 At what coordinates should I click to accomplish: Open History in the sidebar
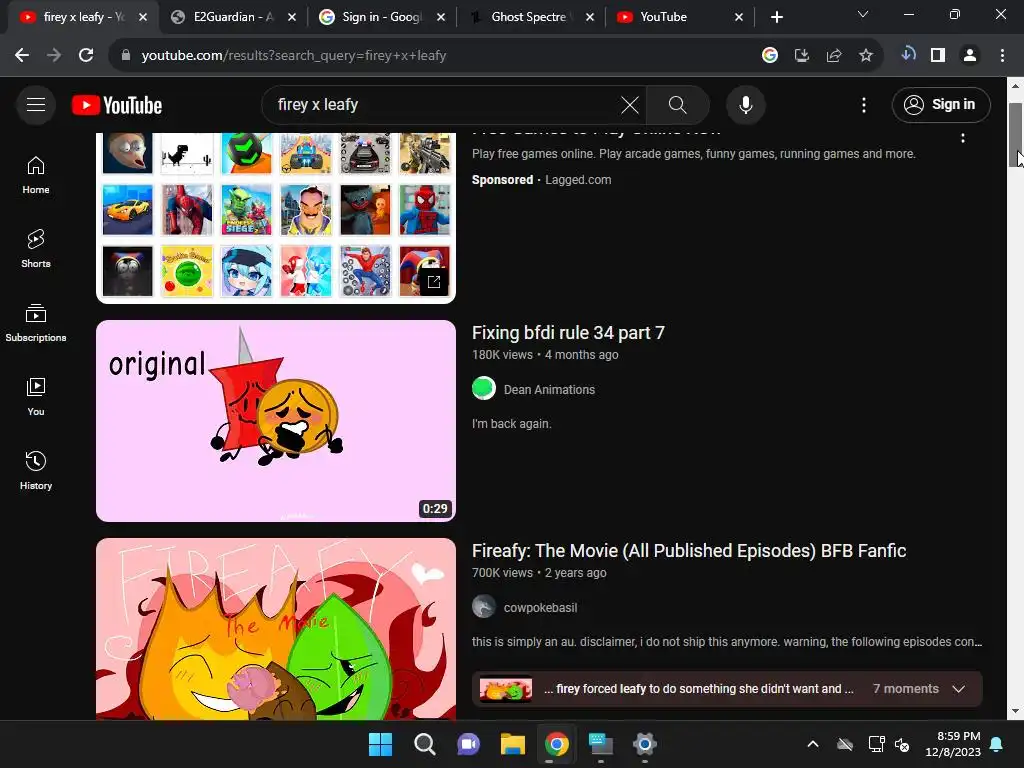click(36, 470)
